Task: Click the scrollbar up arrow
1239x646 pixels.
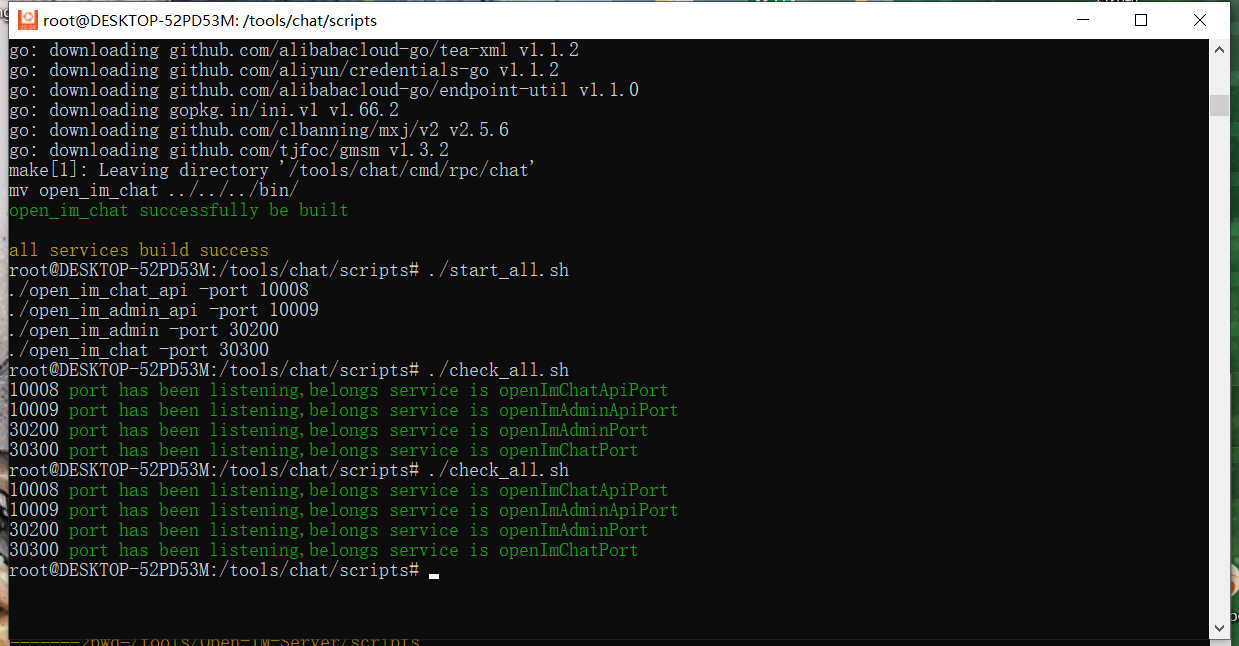Action: 1219,48
